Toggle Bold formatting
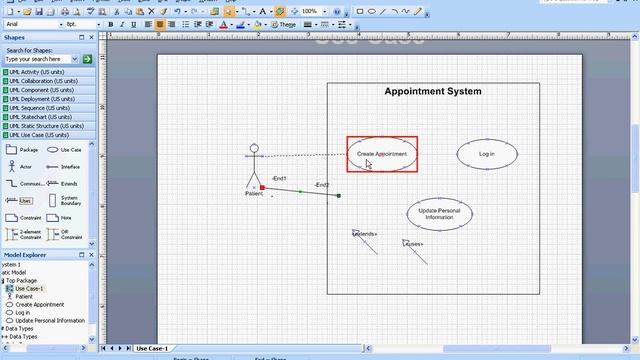 pos(111,24)
